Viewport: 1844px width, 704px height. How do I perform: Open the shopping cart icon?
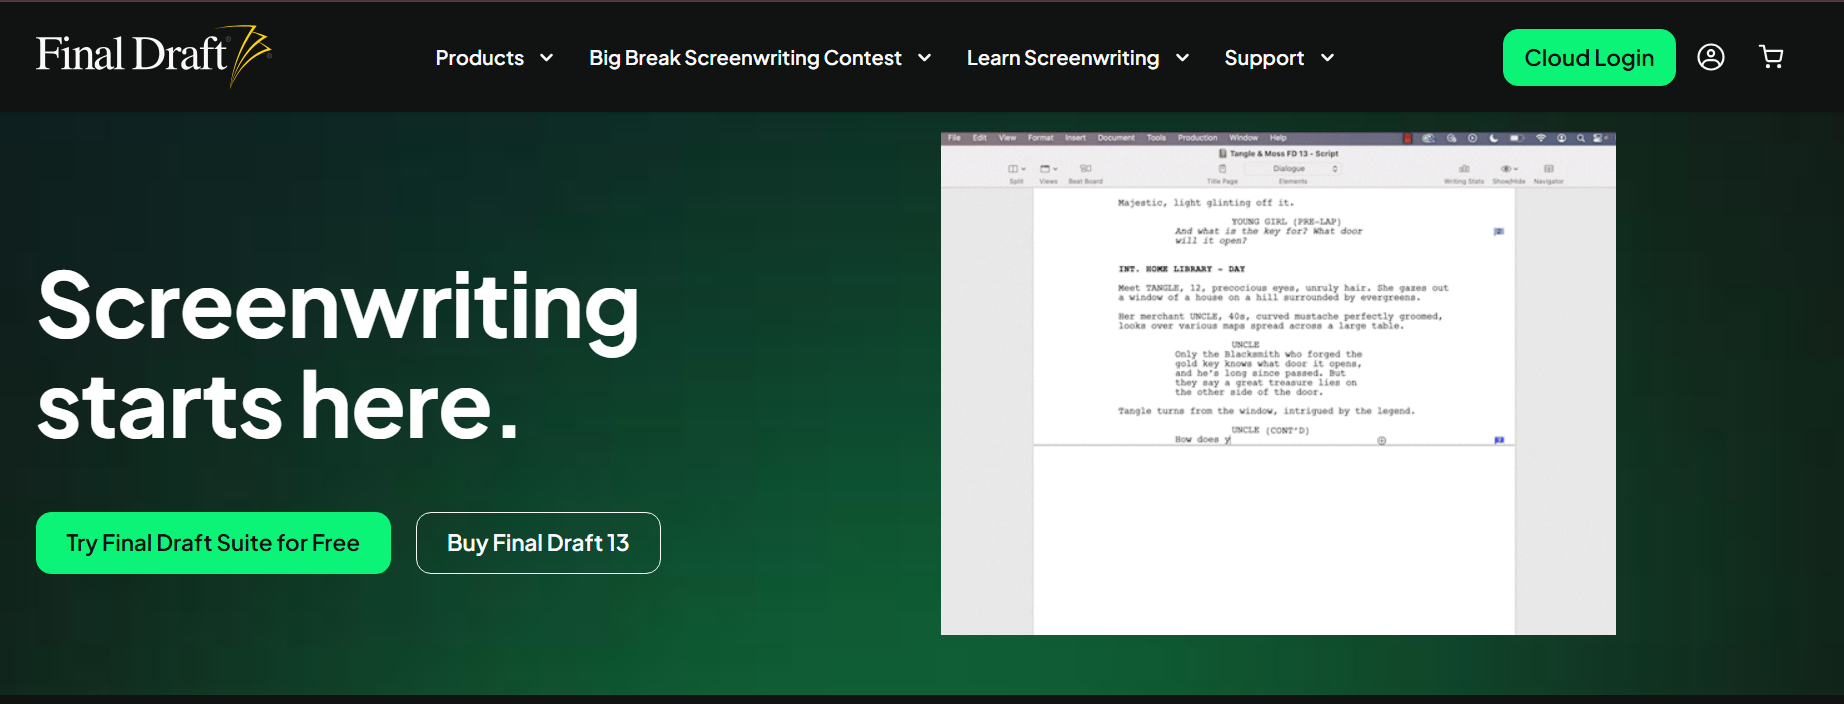point(1771,57)
